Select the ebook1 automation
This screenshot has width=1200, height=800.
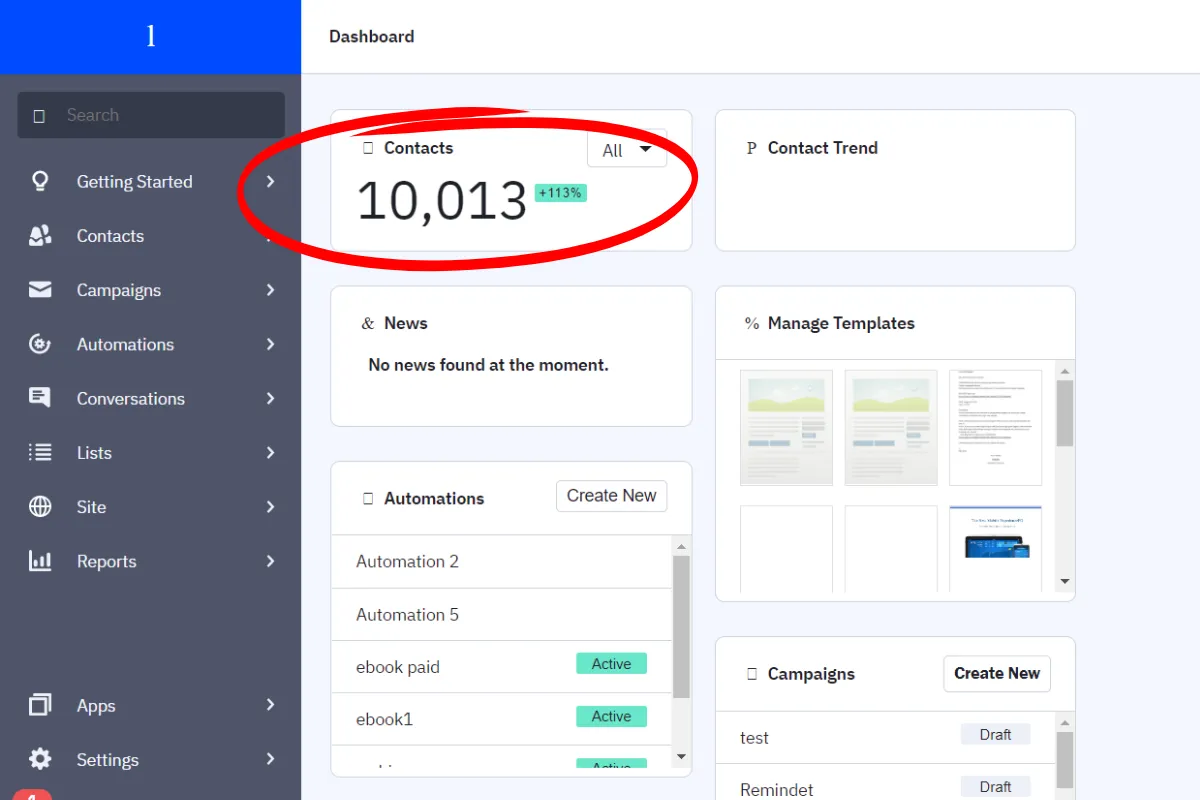[501, 719]
